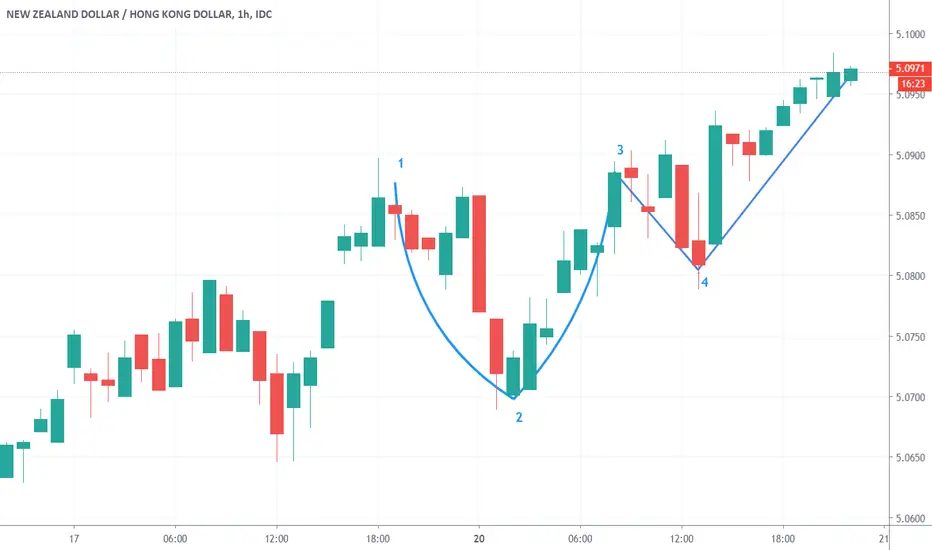This screenshot has height=550, width=932.
Task: Click the 16:23 countdown timer label
Action: tap(912, 84)
